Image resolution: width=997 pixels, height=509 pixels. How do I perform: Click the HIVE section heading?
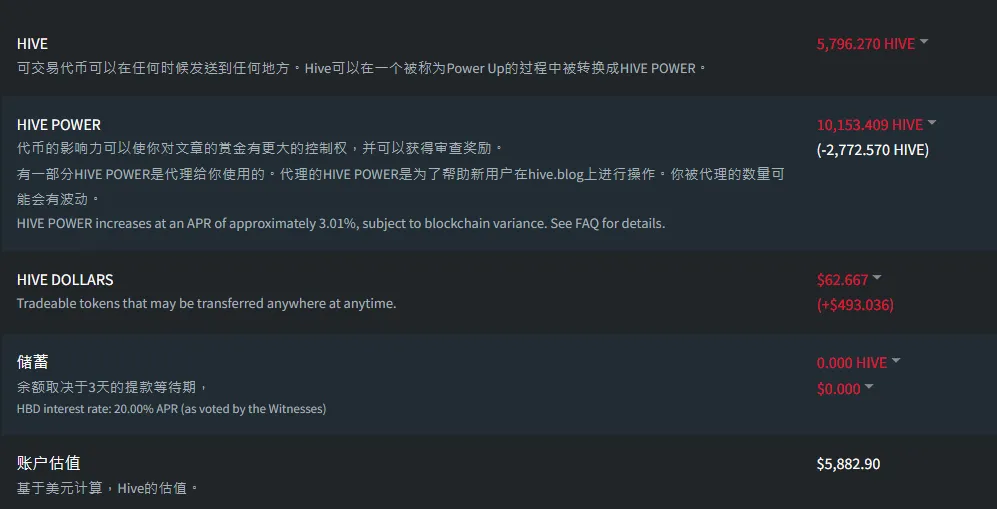pyautogui.click(x=32, y=44)
